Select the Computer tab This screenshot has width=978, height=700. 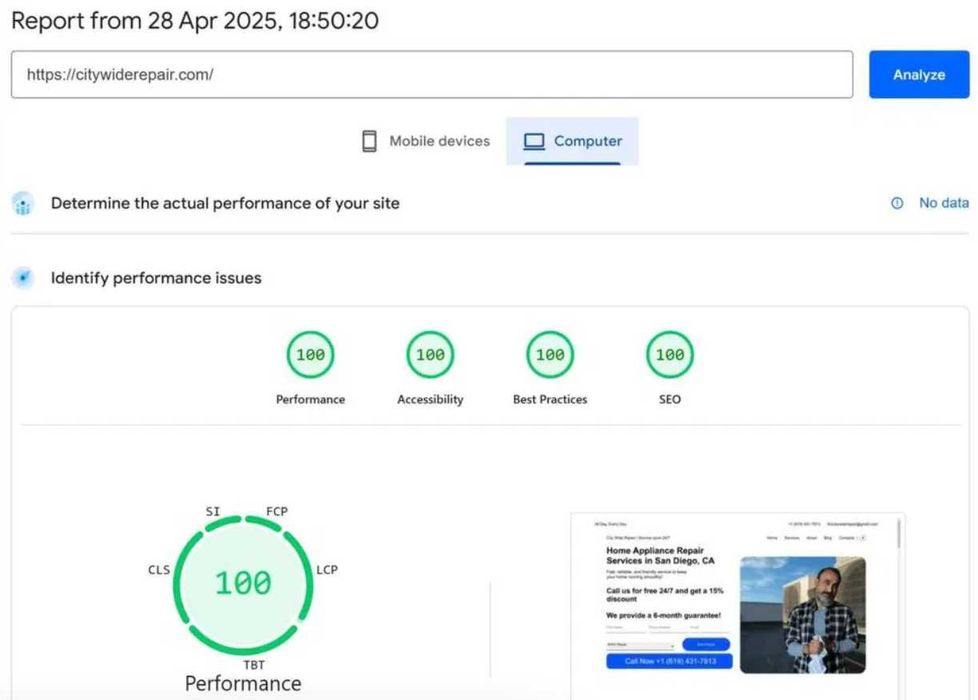(572, 141)
